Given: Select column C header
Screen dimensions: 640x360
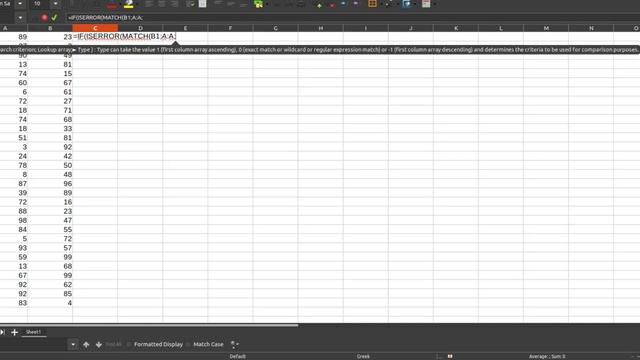Looking at the screenshot, I should 95,28.
